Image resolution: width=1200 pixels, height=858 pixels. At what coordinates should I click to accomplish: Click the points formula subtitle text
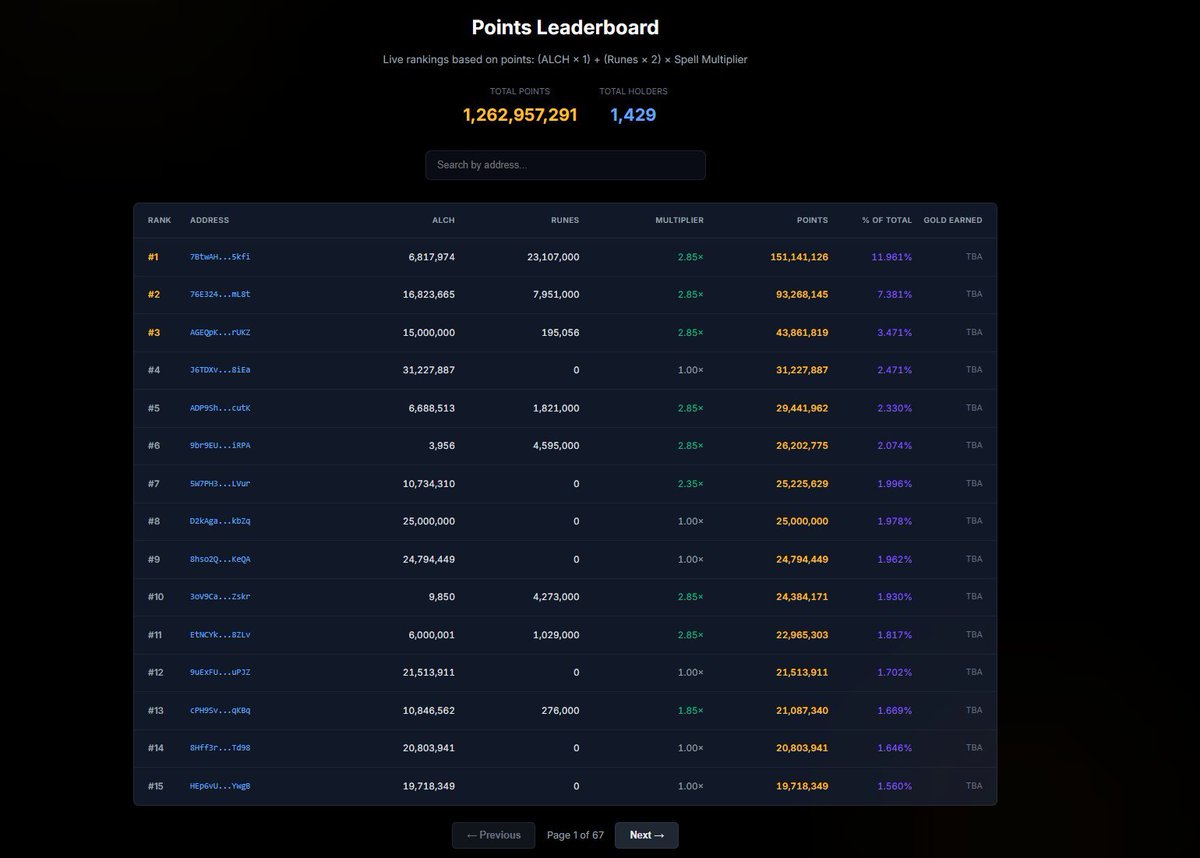point(565,60)
